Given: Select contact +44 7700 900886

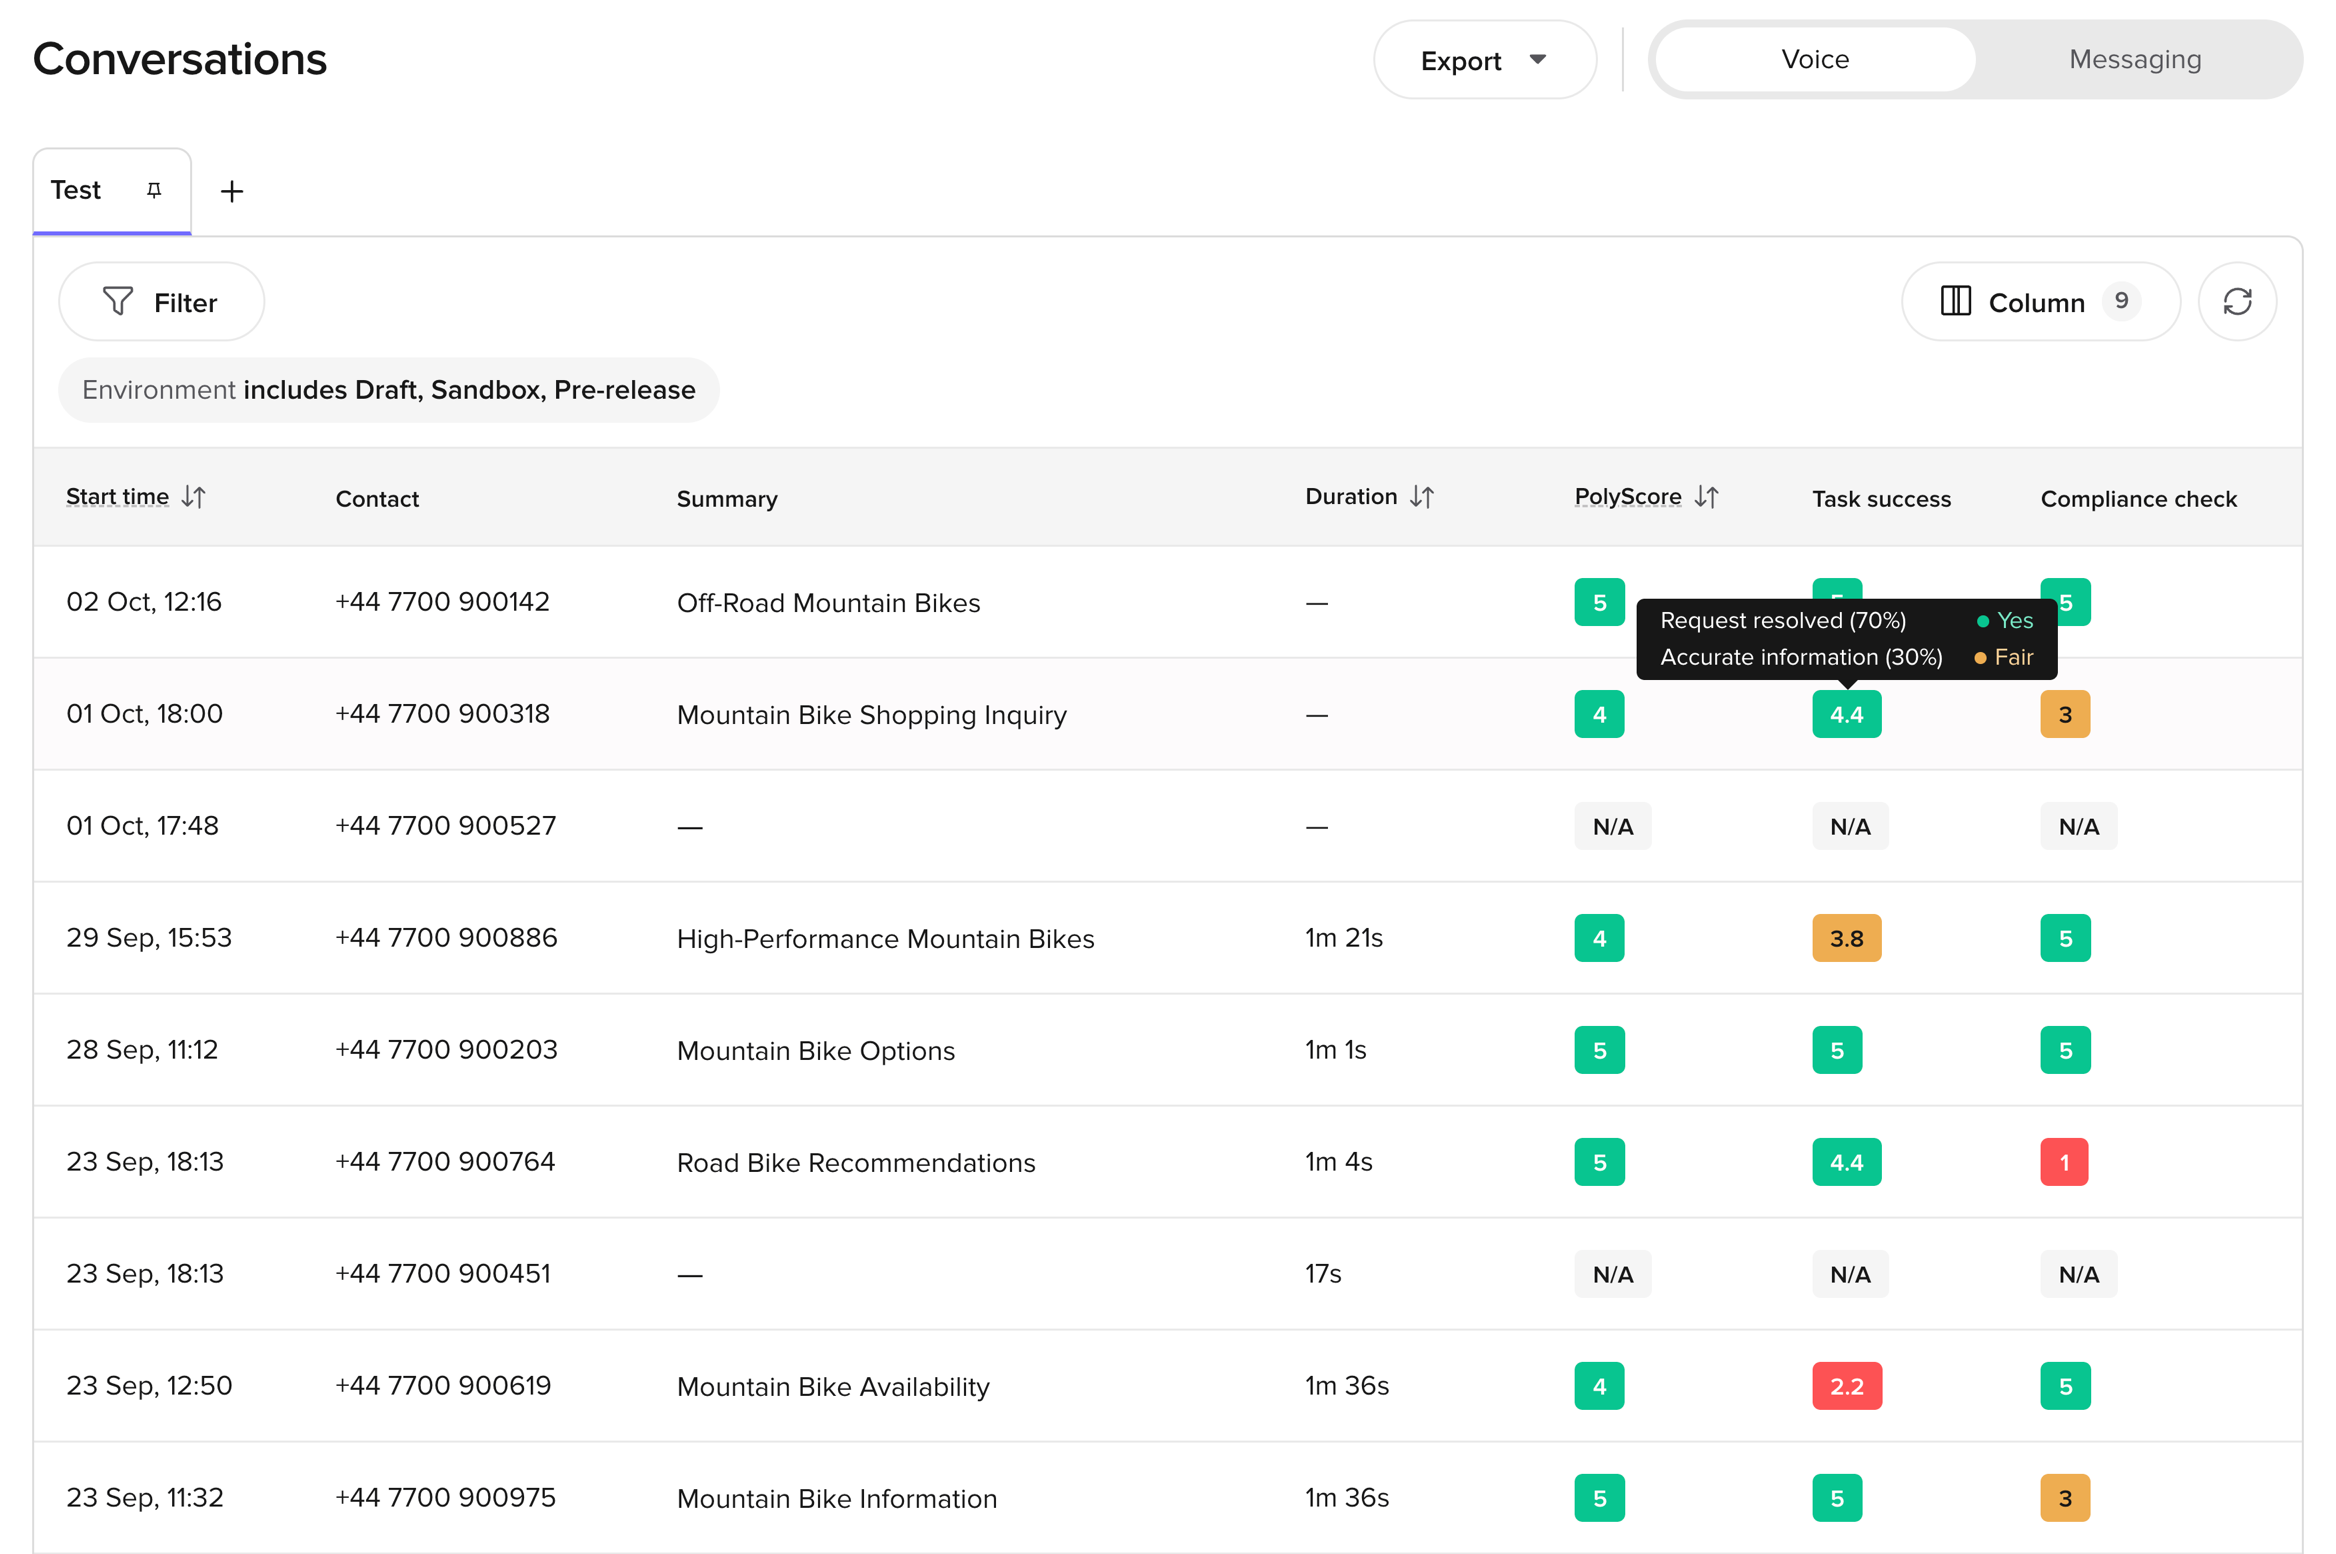Looking at the screenshot, I should [x=446, y=938].
